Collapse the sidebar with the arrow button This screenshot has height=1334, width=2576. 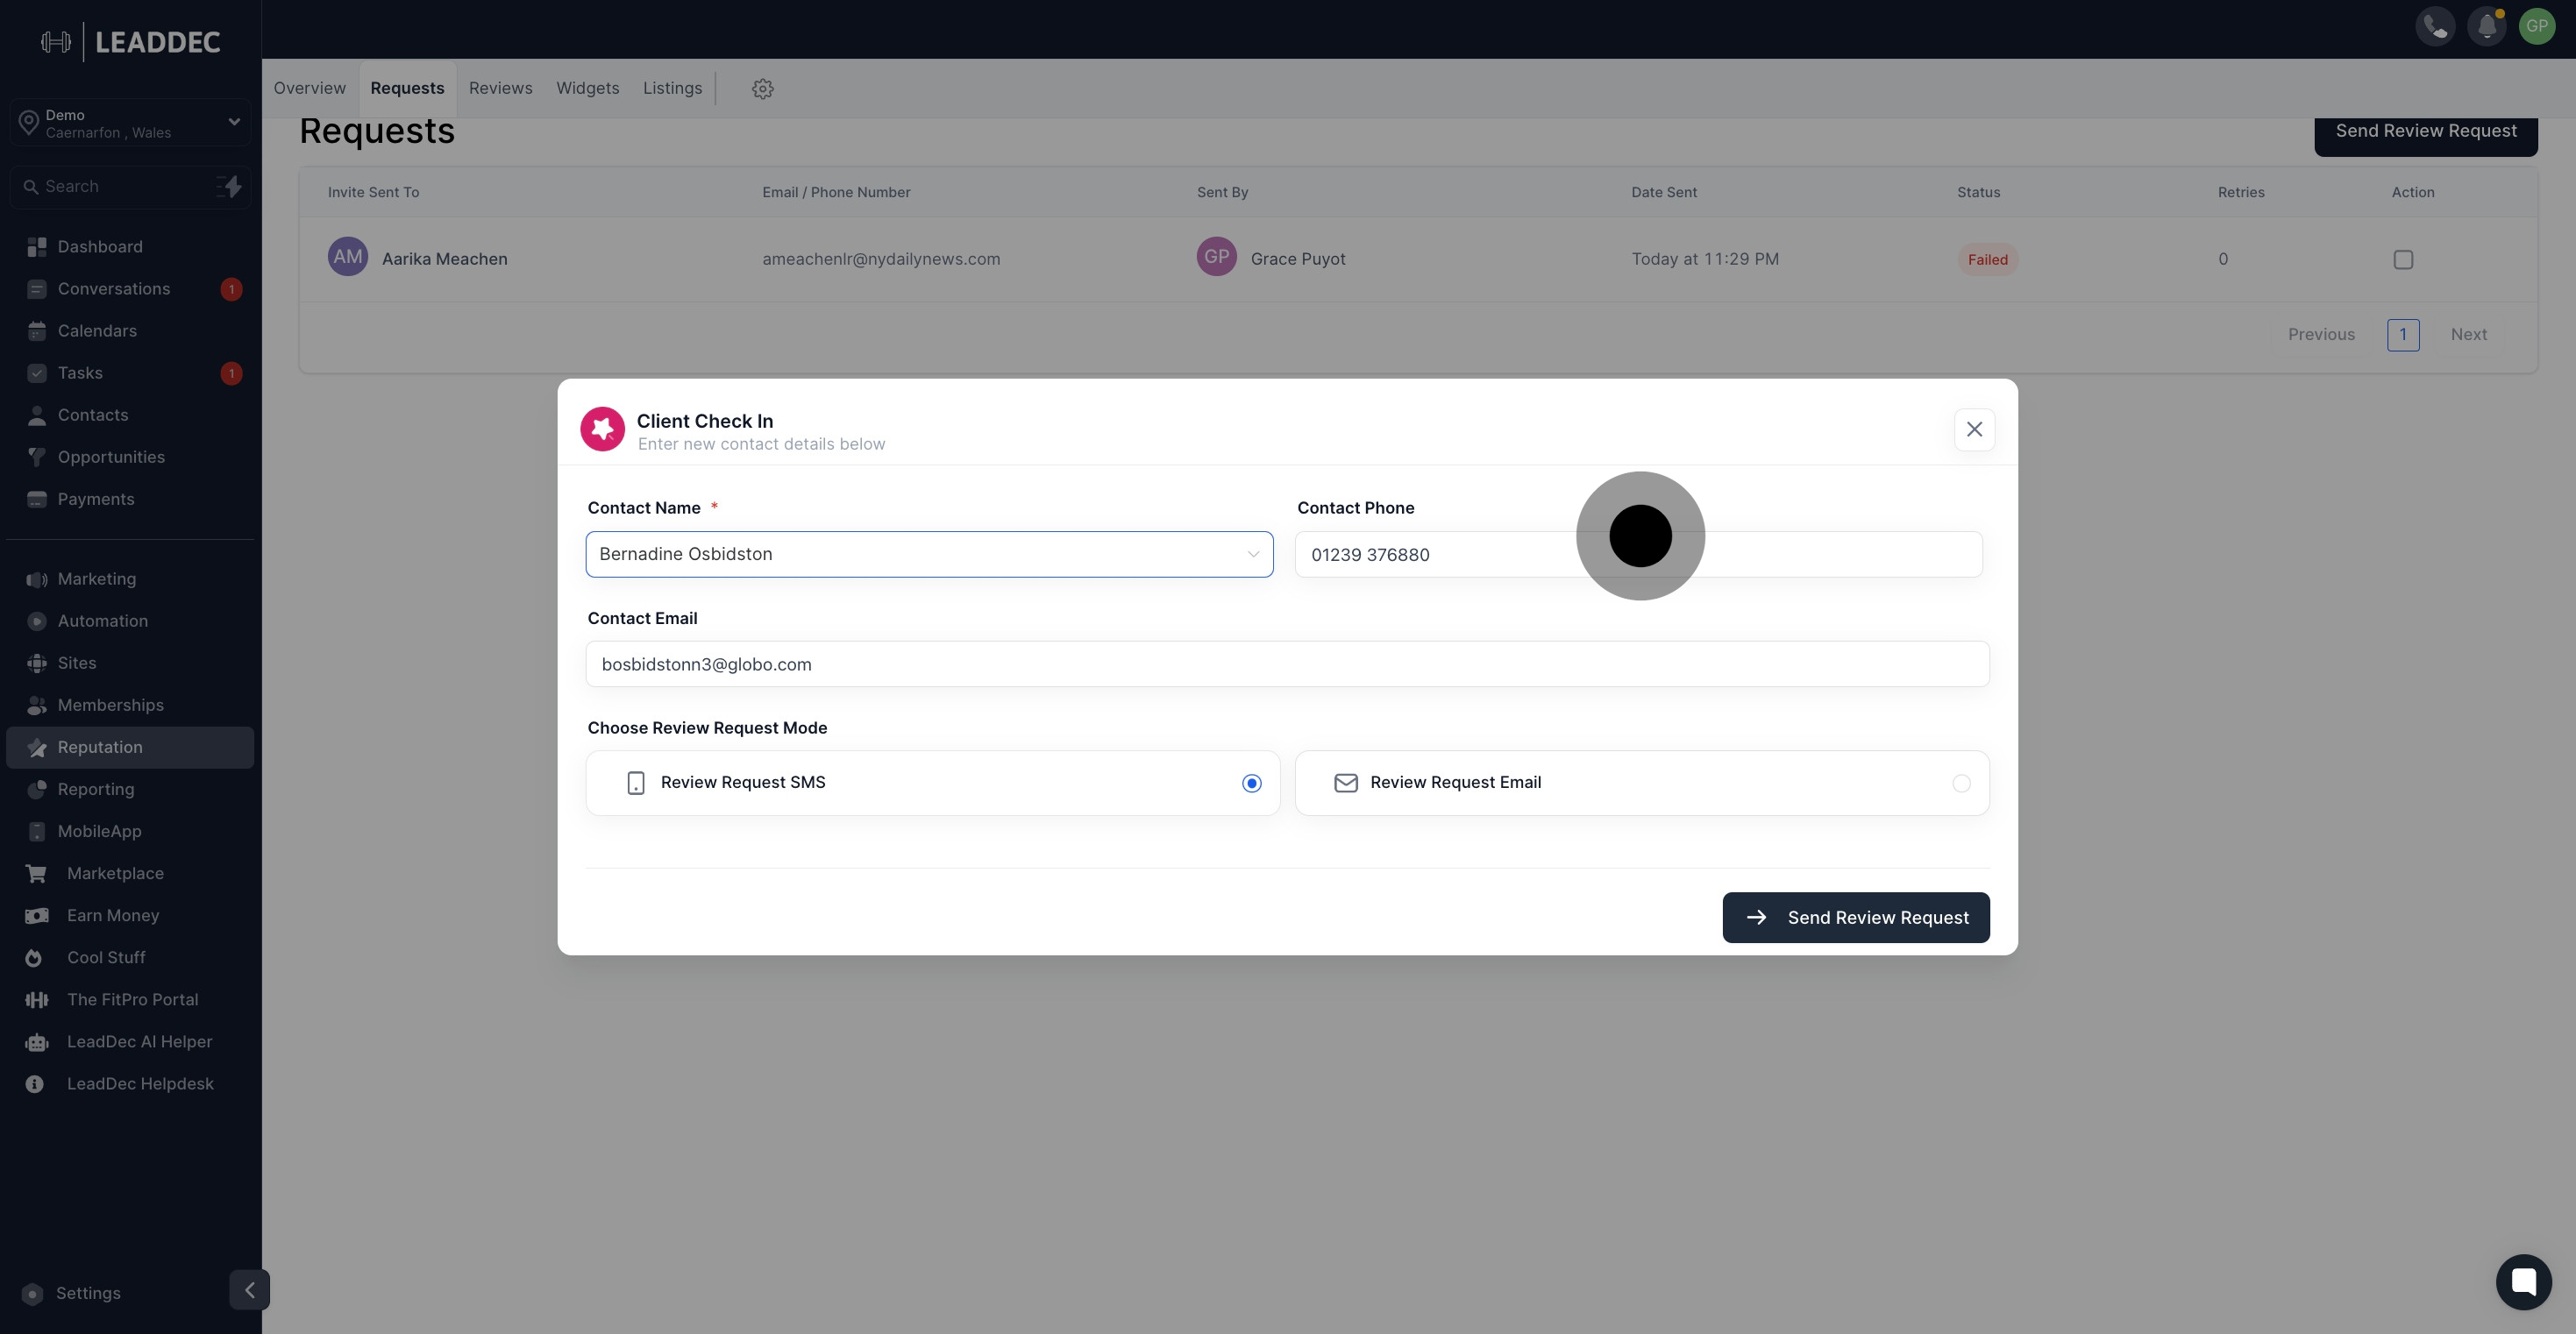click(249, 1289)
